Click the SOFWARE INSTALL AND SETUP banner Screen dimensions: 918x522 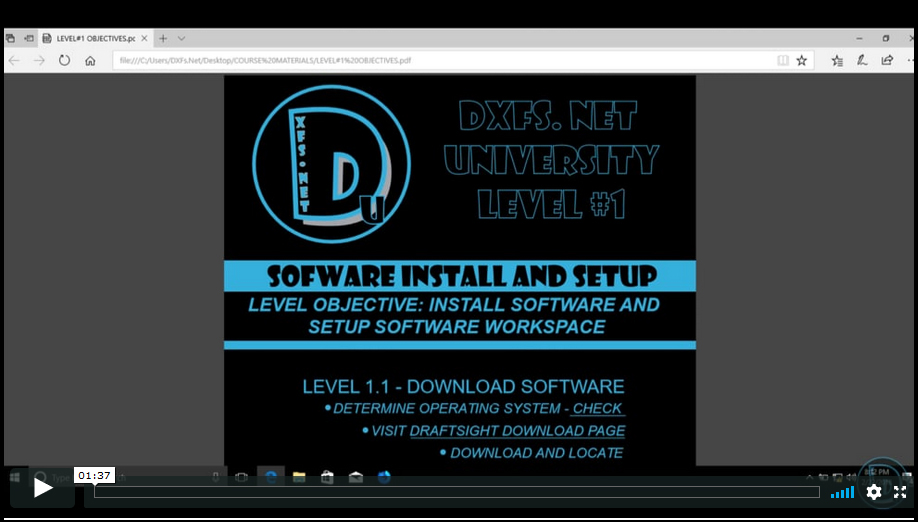(x=460, y=276)
